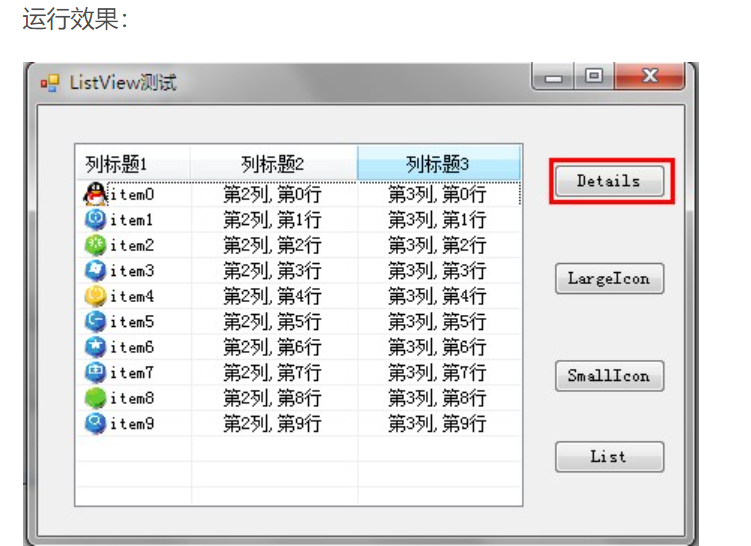Click cell 第3列,第1行

(x=437, y=220)
